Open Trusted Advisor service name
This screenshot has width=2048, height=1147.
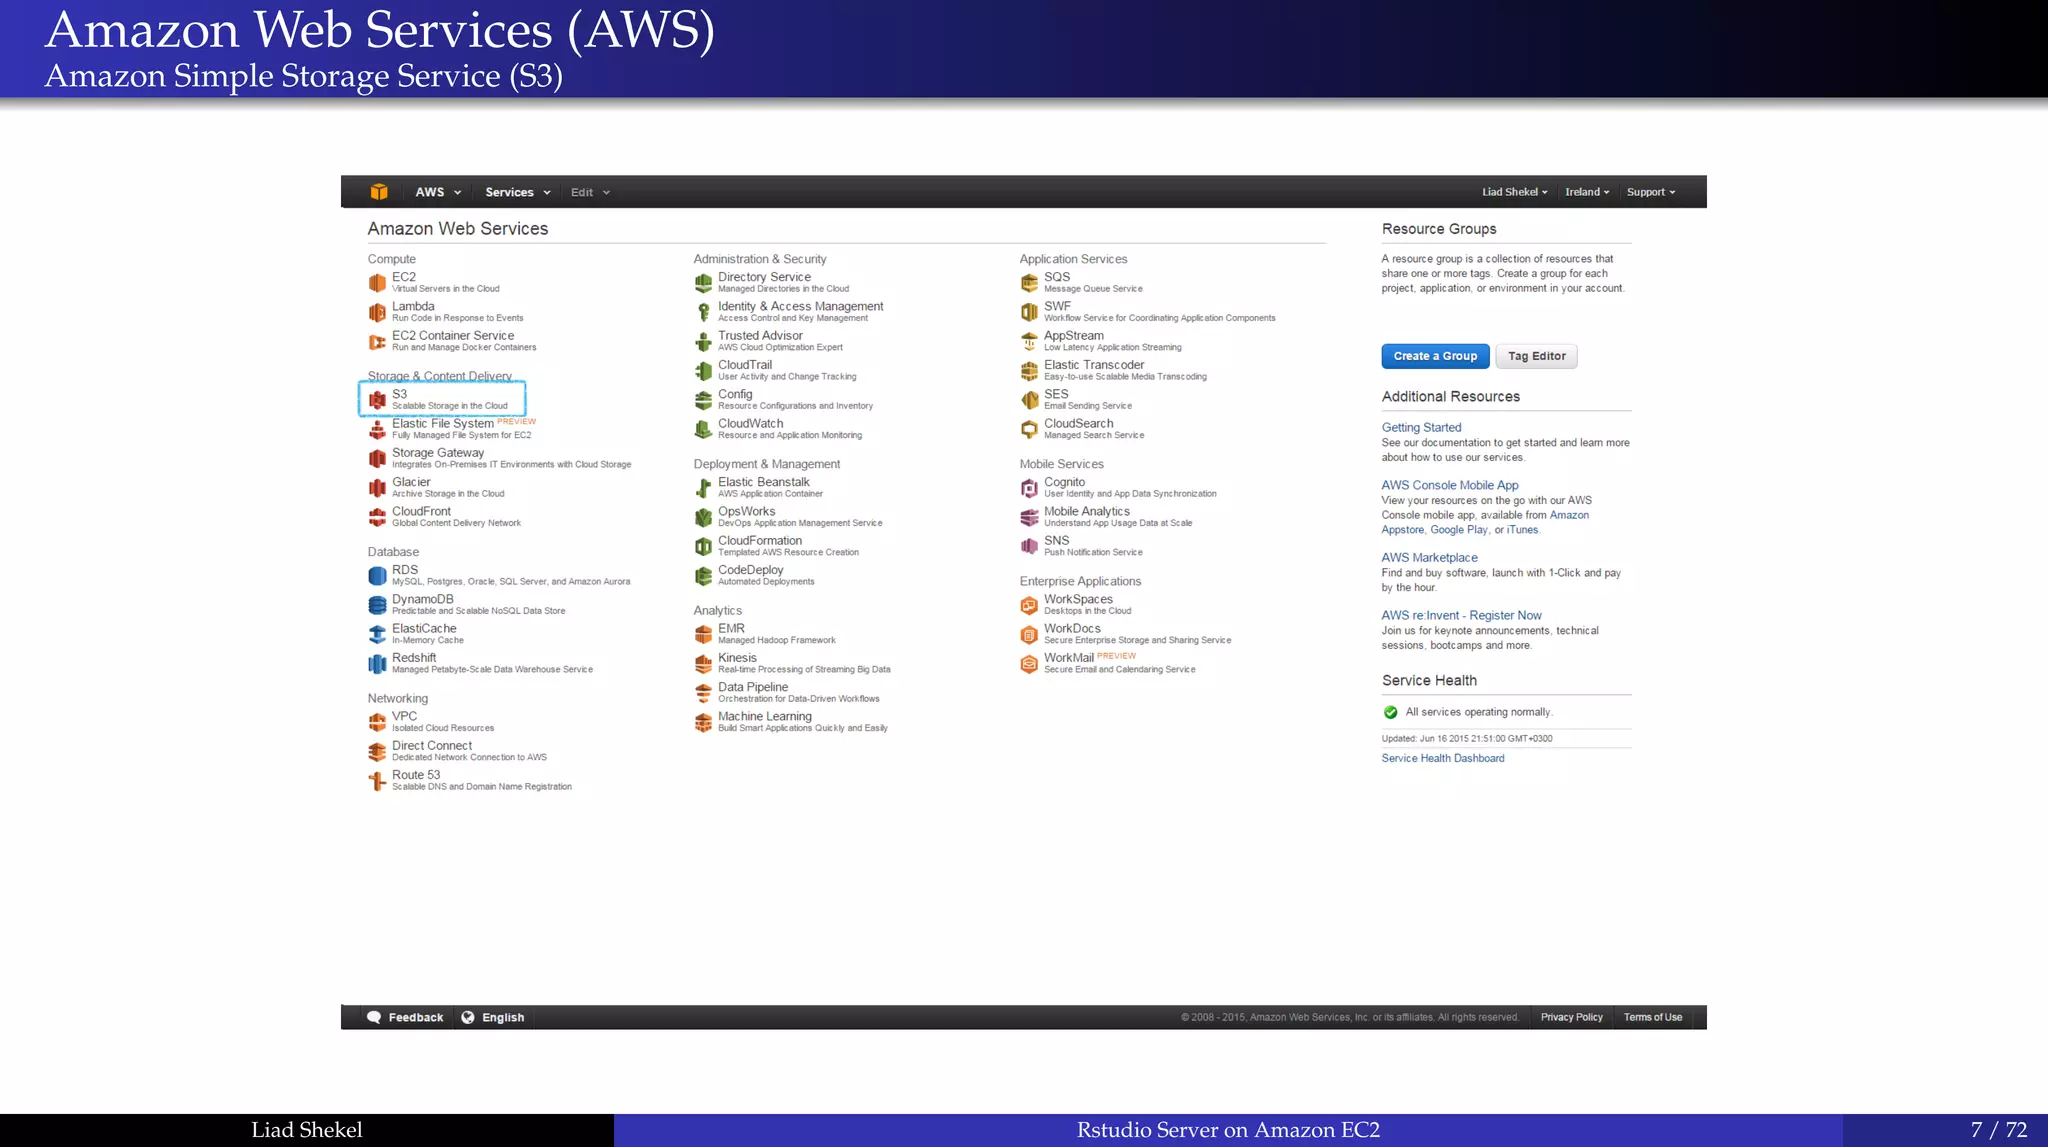[x=760, y=335]
